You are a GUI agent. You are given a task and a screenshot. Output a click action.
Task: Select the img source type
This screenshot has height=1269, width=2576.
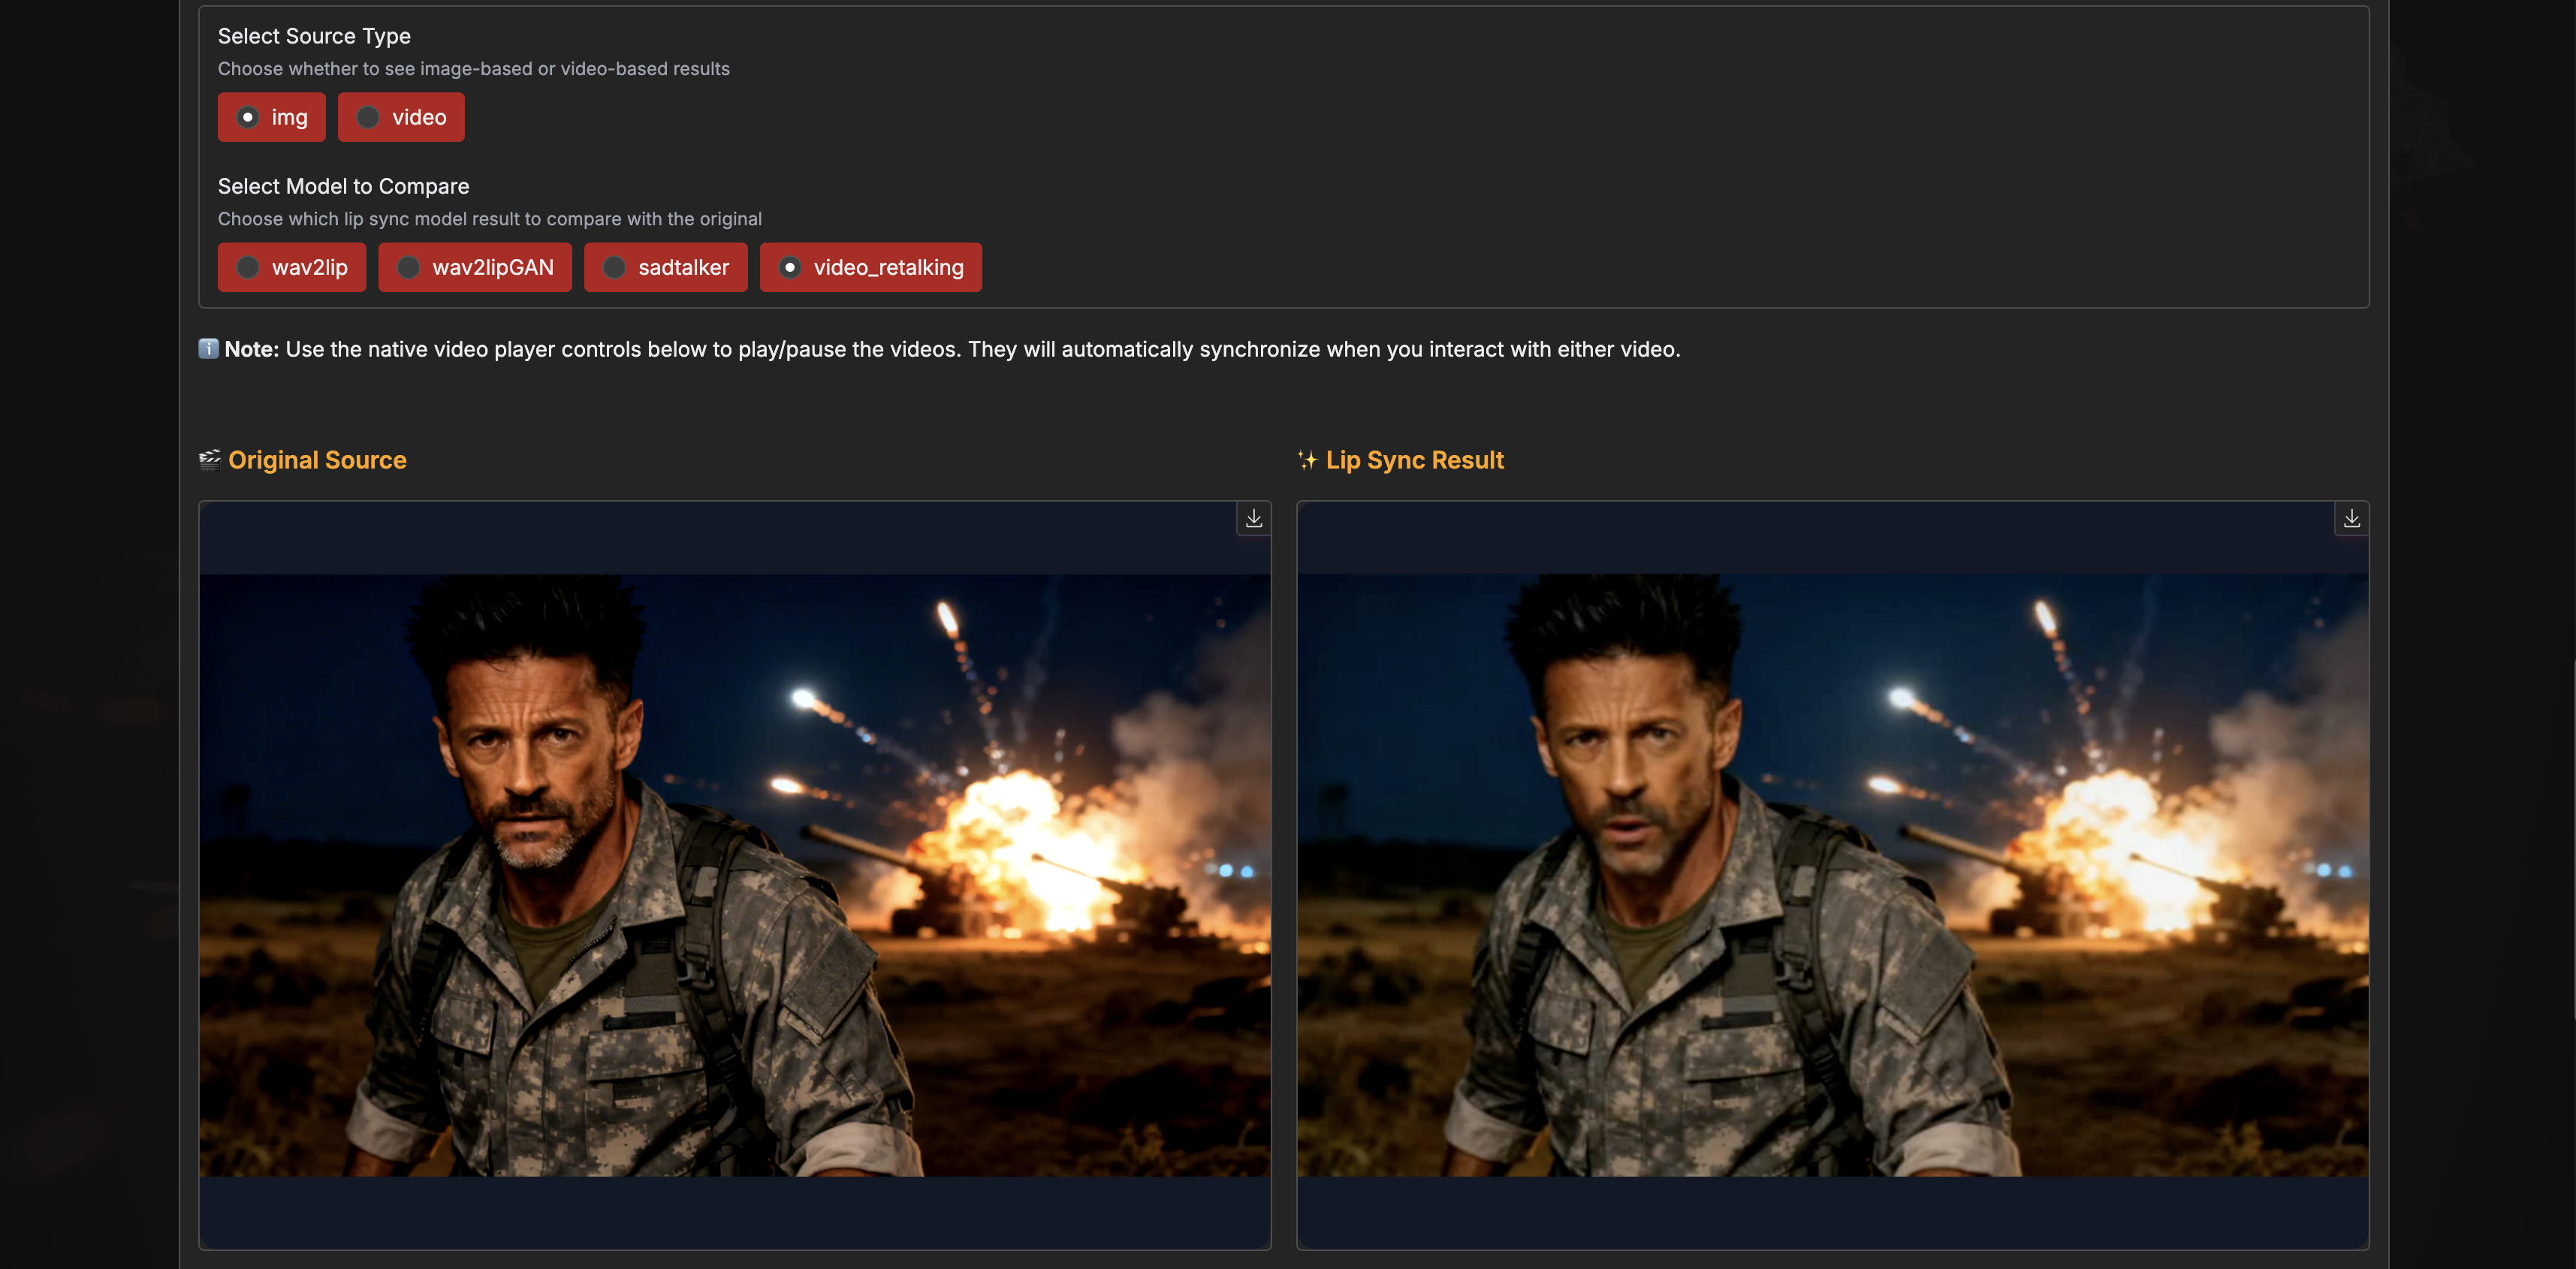271,117
